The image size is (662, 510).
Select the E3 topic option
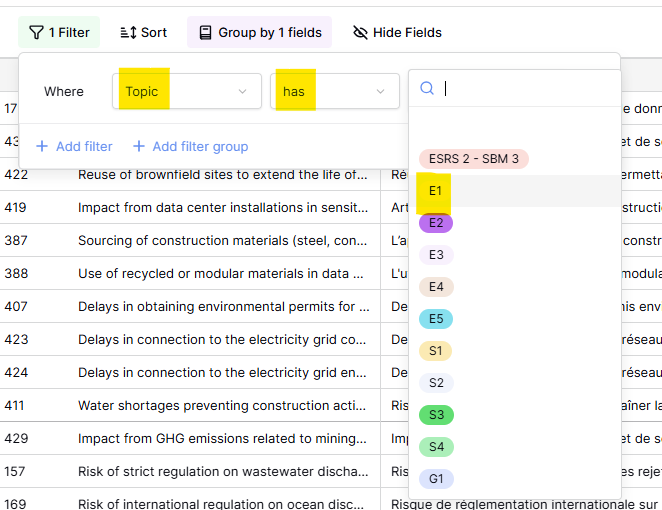(436, 255)
